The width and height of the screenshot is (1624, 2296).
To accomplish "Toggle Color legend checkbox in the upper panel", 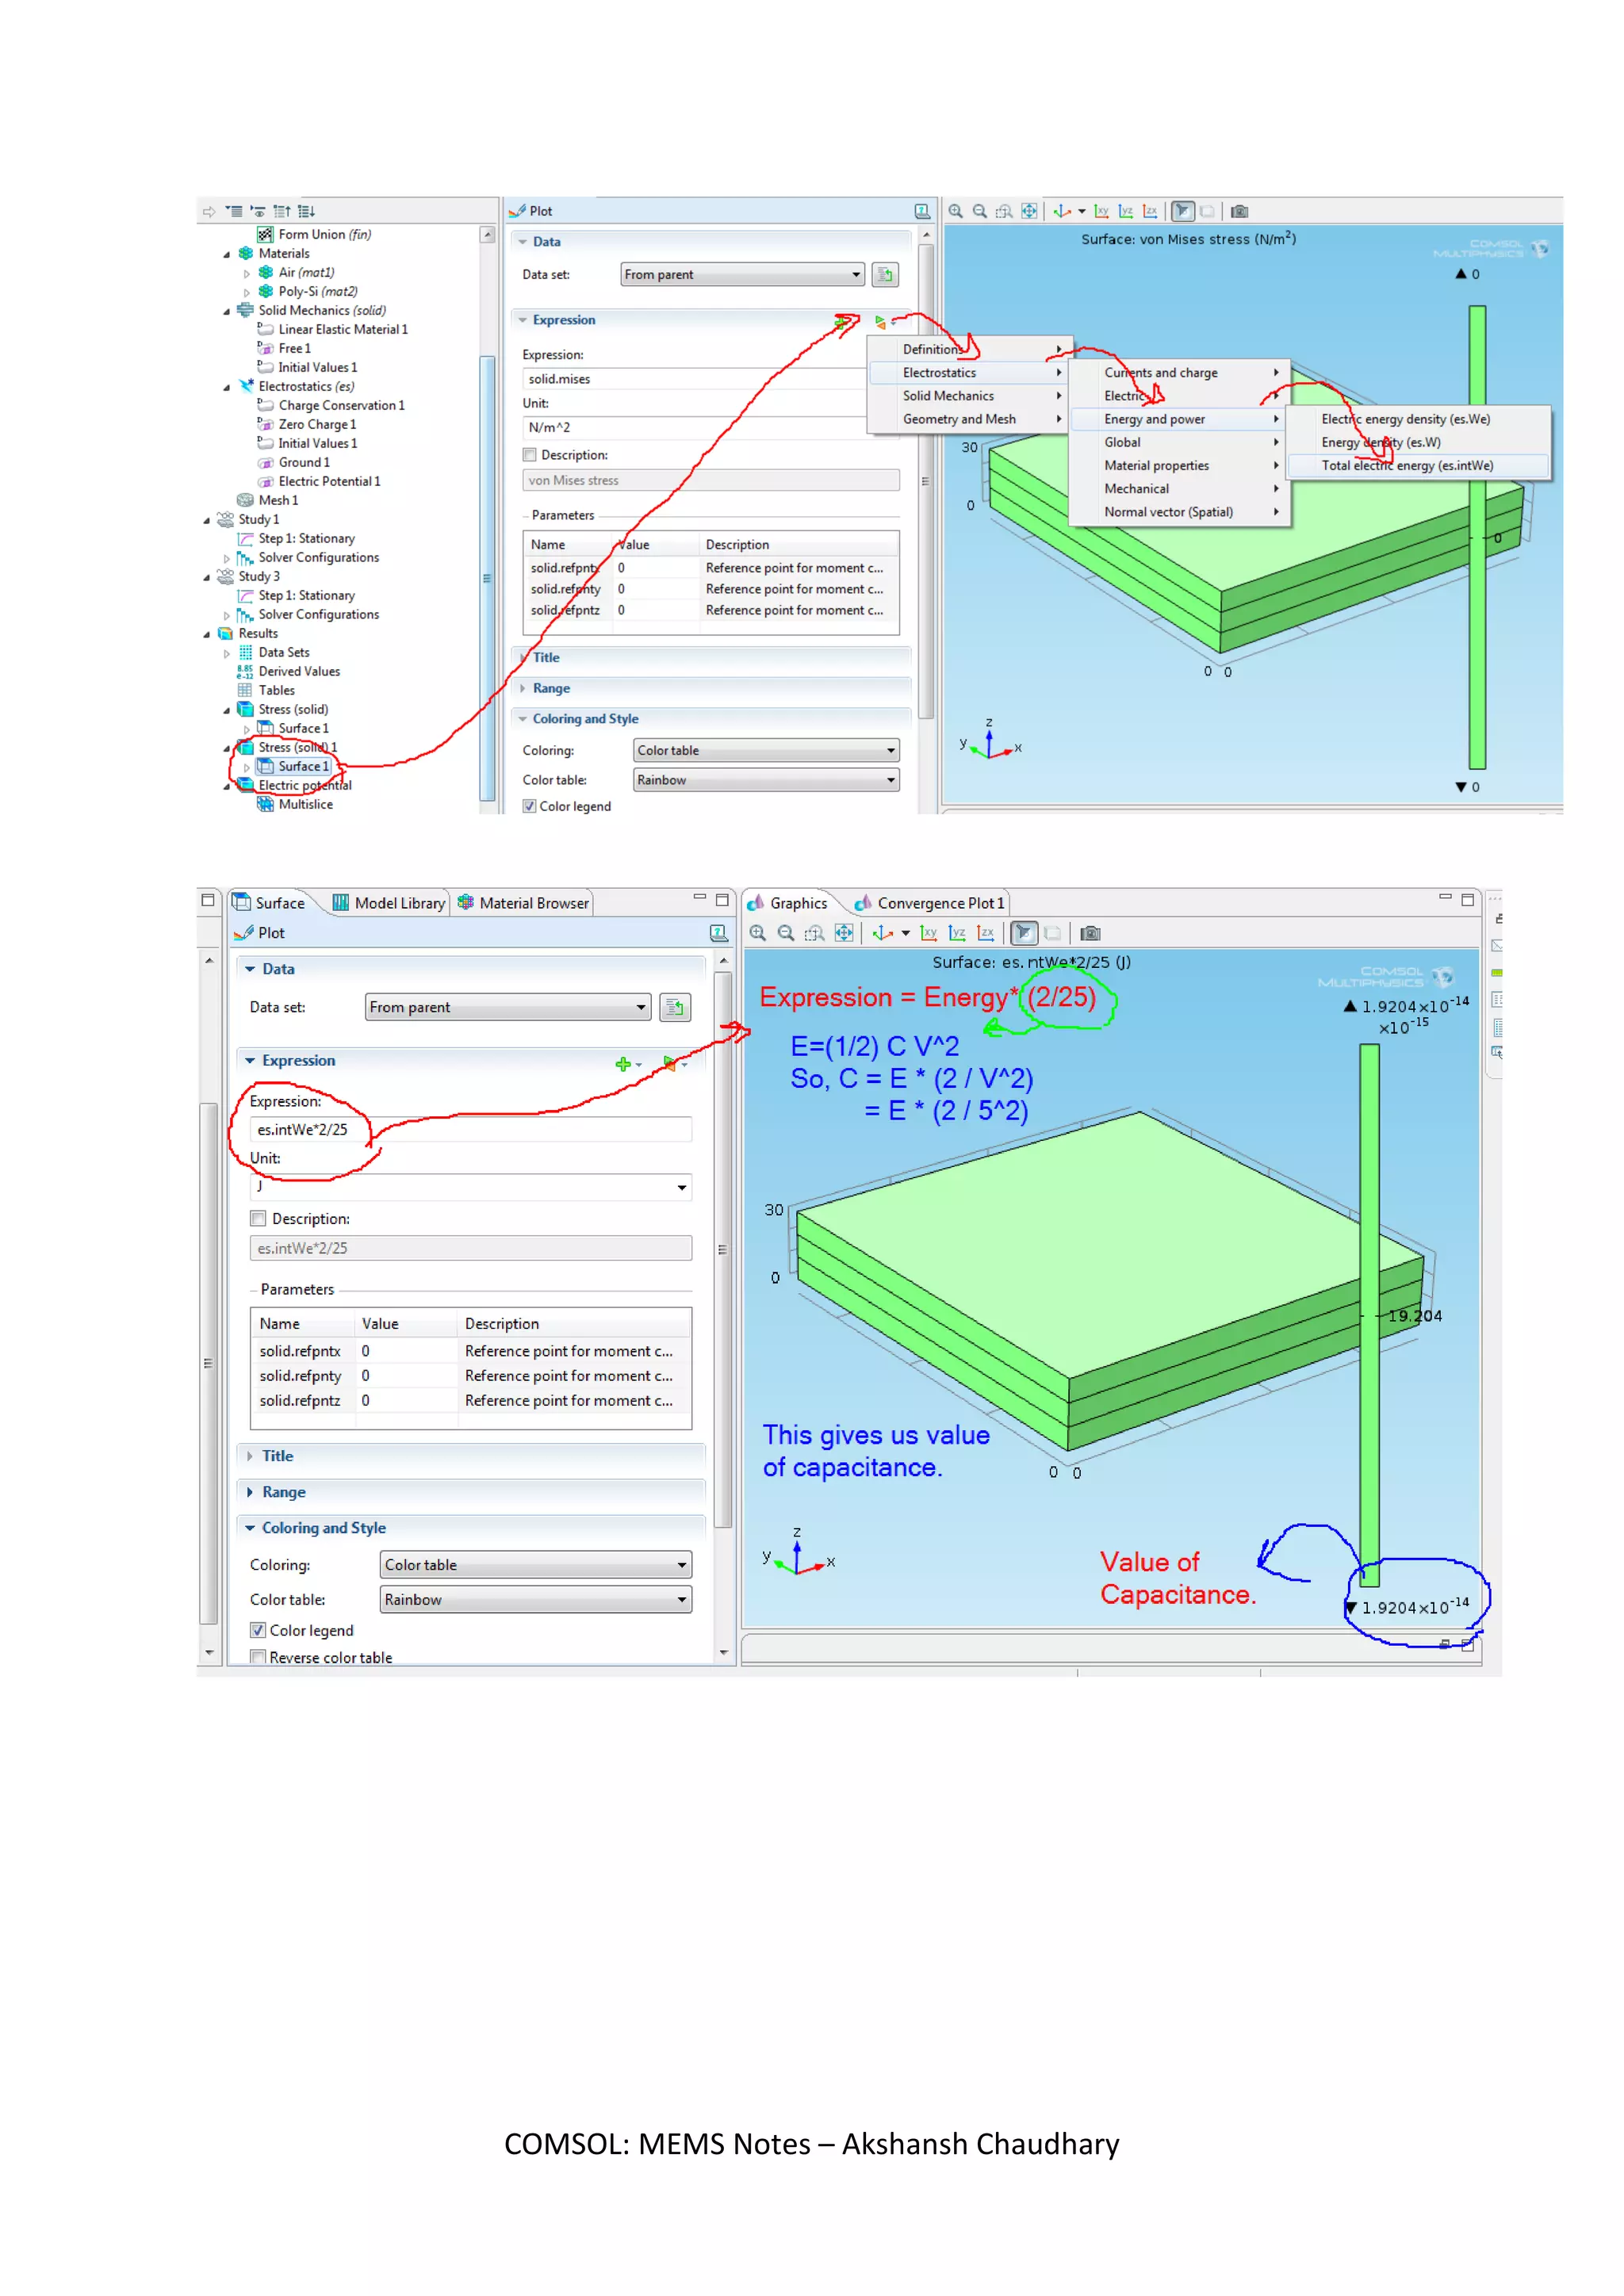I will (530, 806).
